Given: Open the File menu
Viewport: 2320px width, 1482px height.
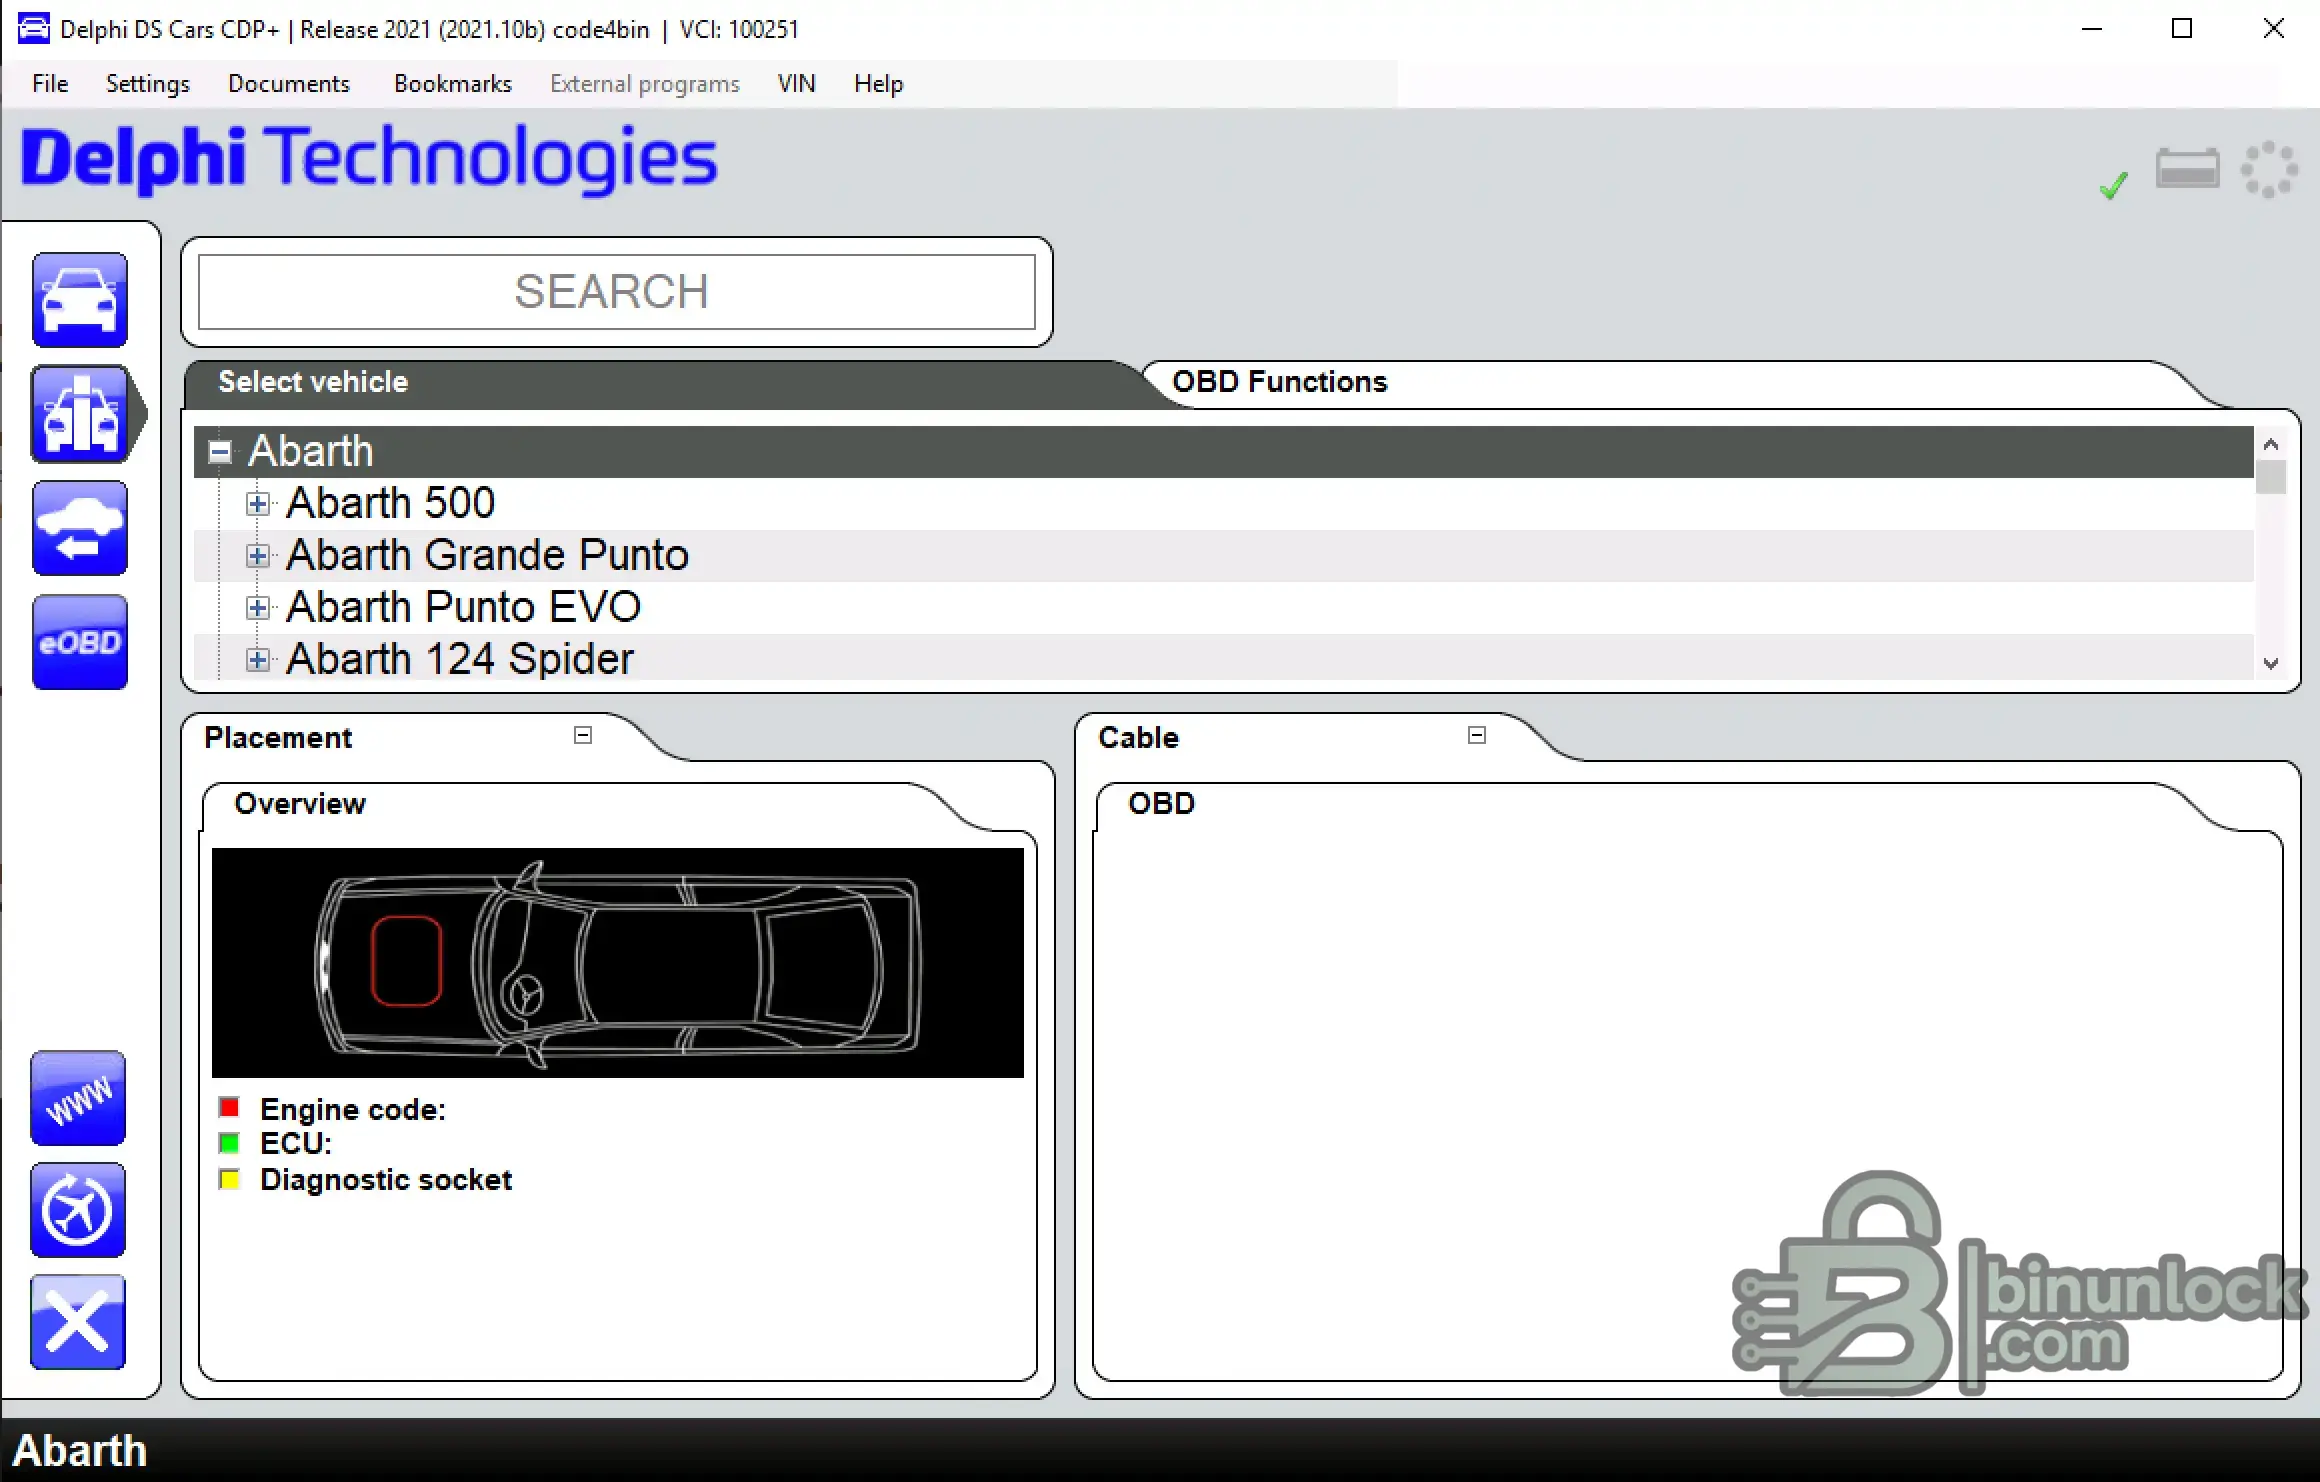Looking at the screenshot, I should pyautogui.click(x=50, y=84).
